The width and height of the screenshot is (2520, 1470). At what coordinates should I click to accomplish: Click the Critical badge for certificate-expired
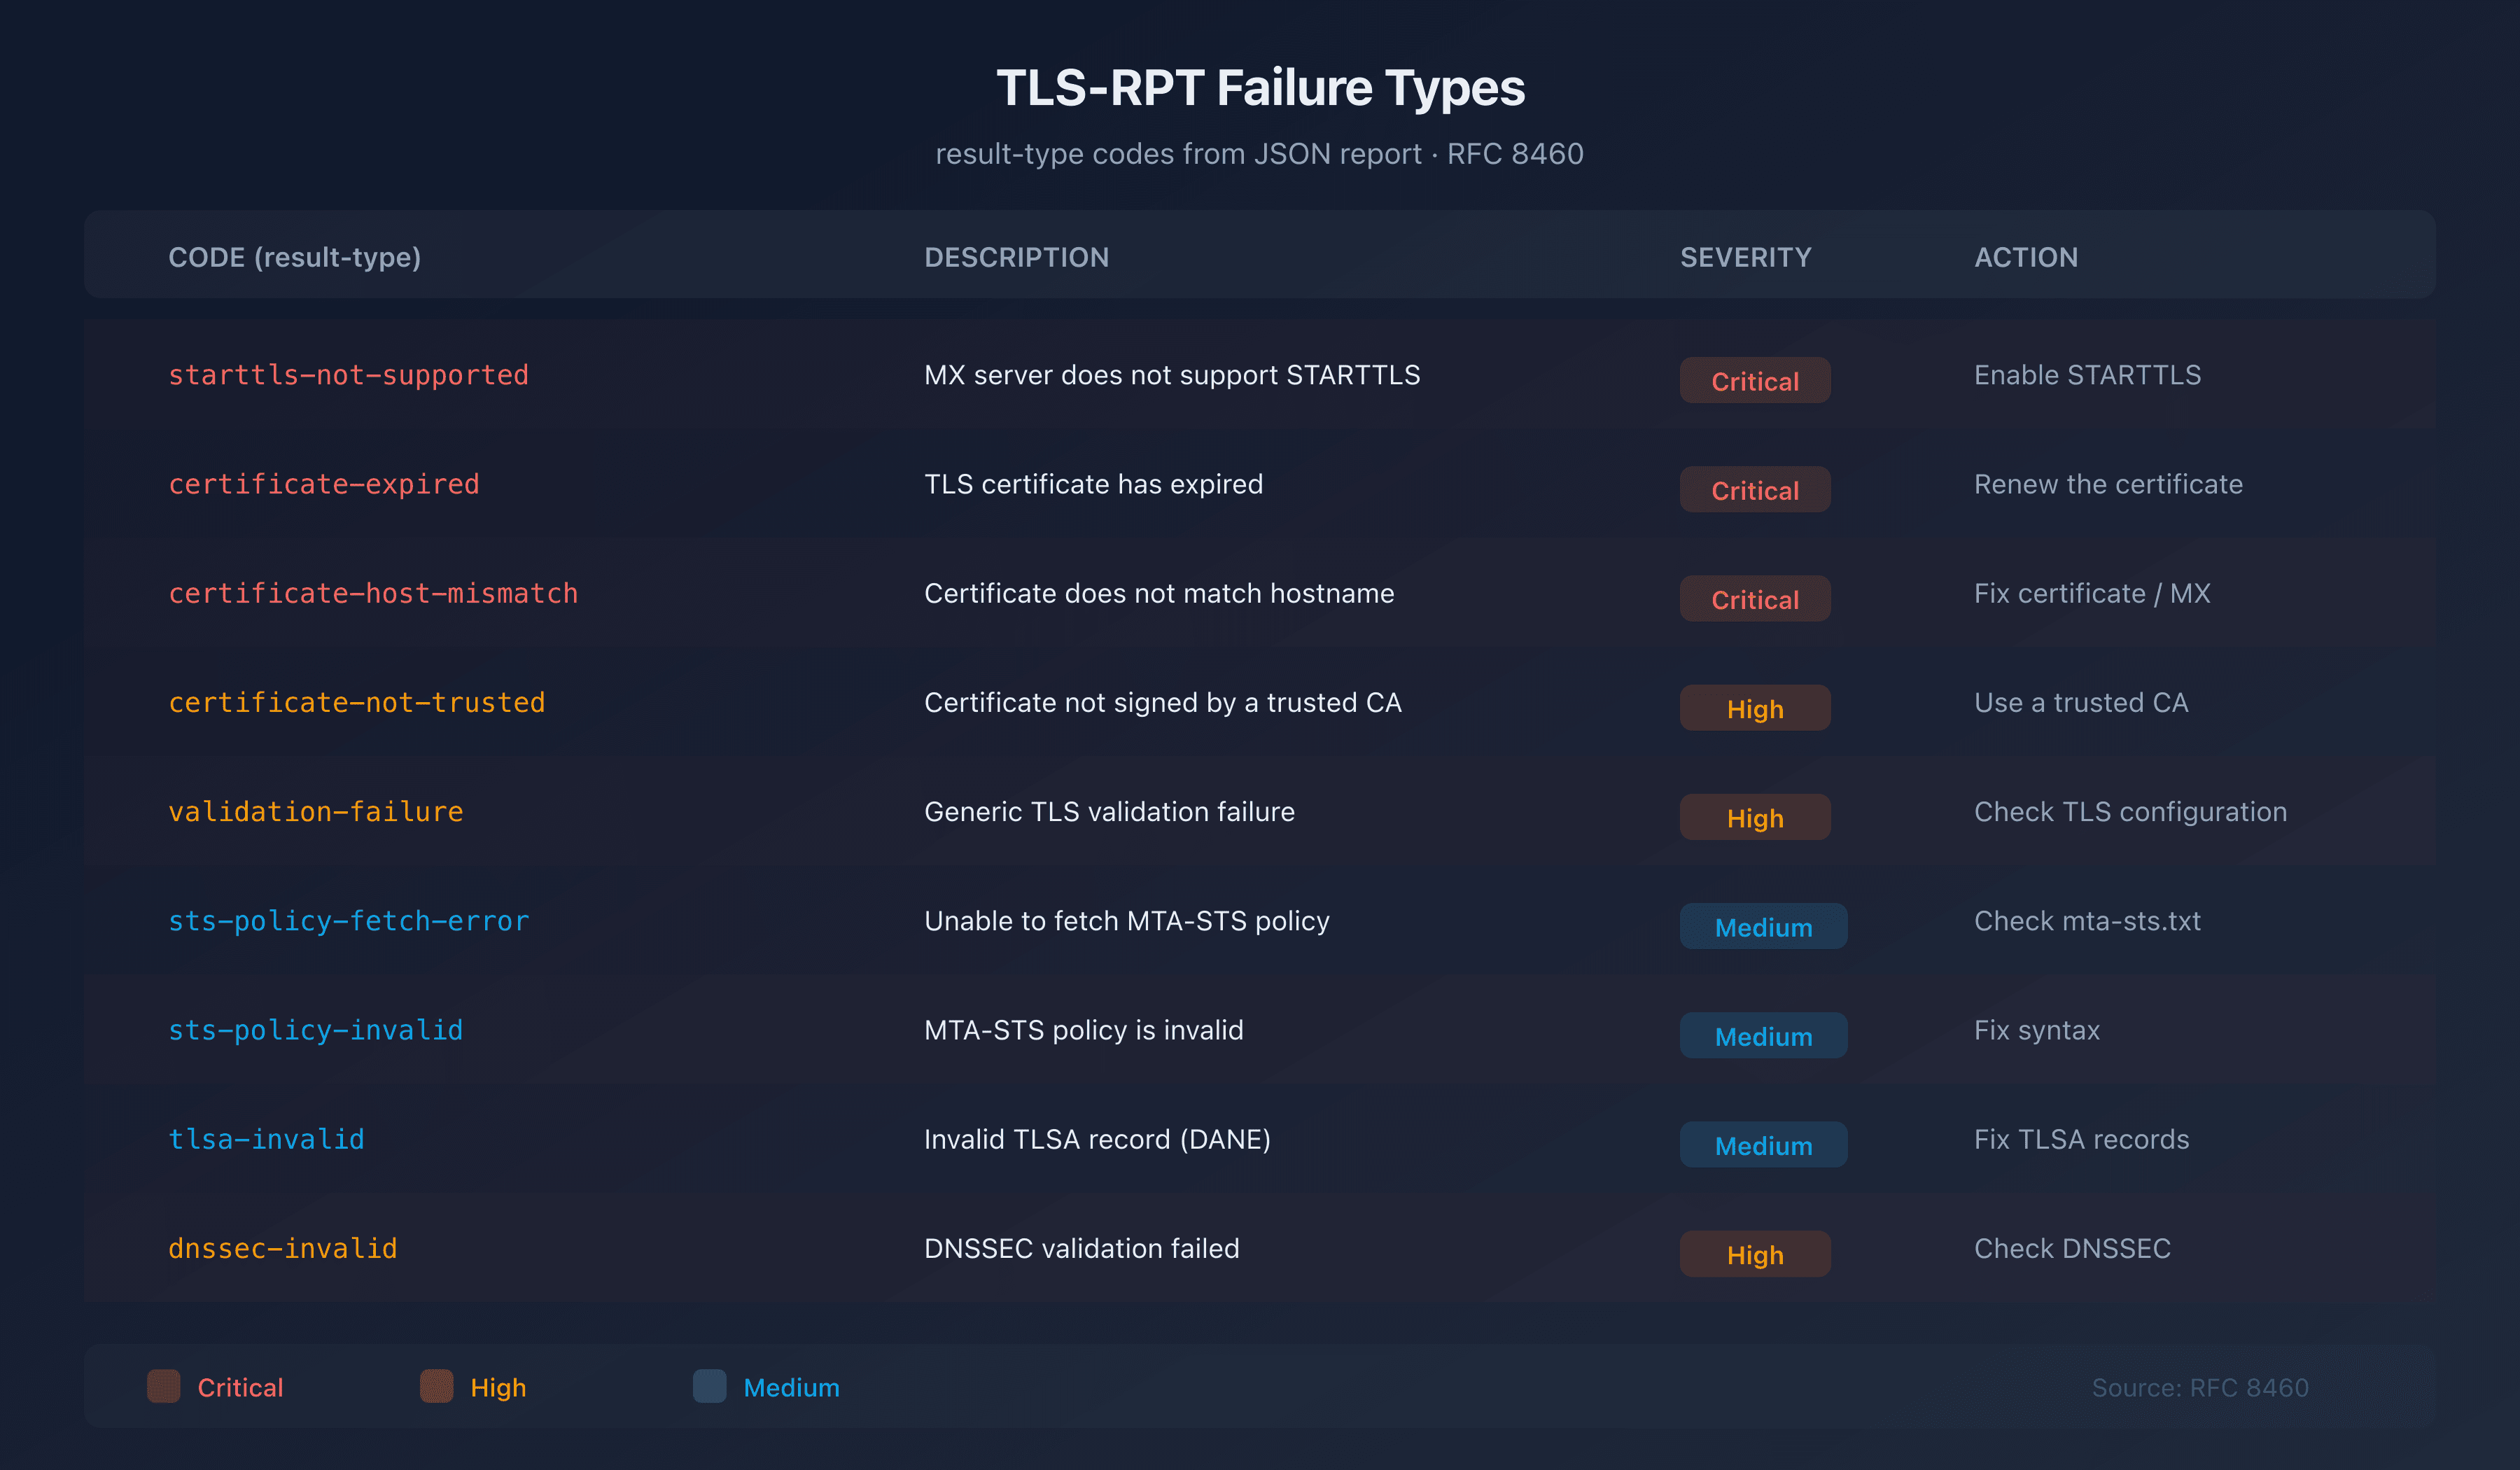tap(1755, 490)
